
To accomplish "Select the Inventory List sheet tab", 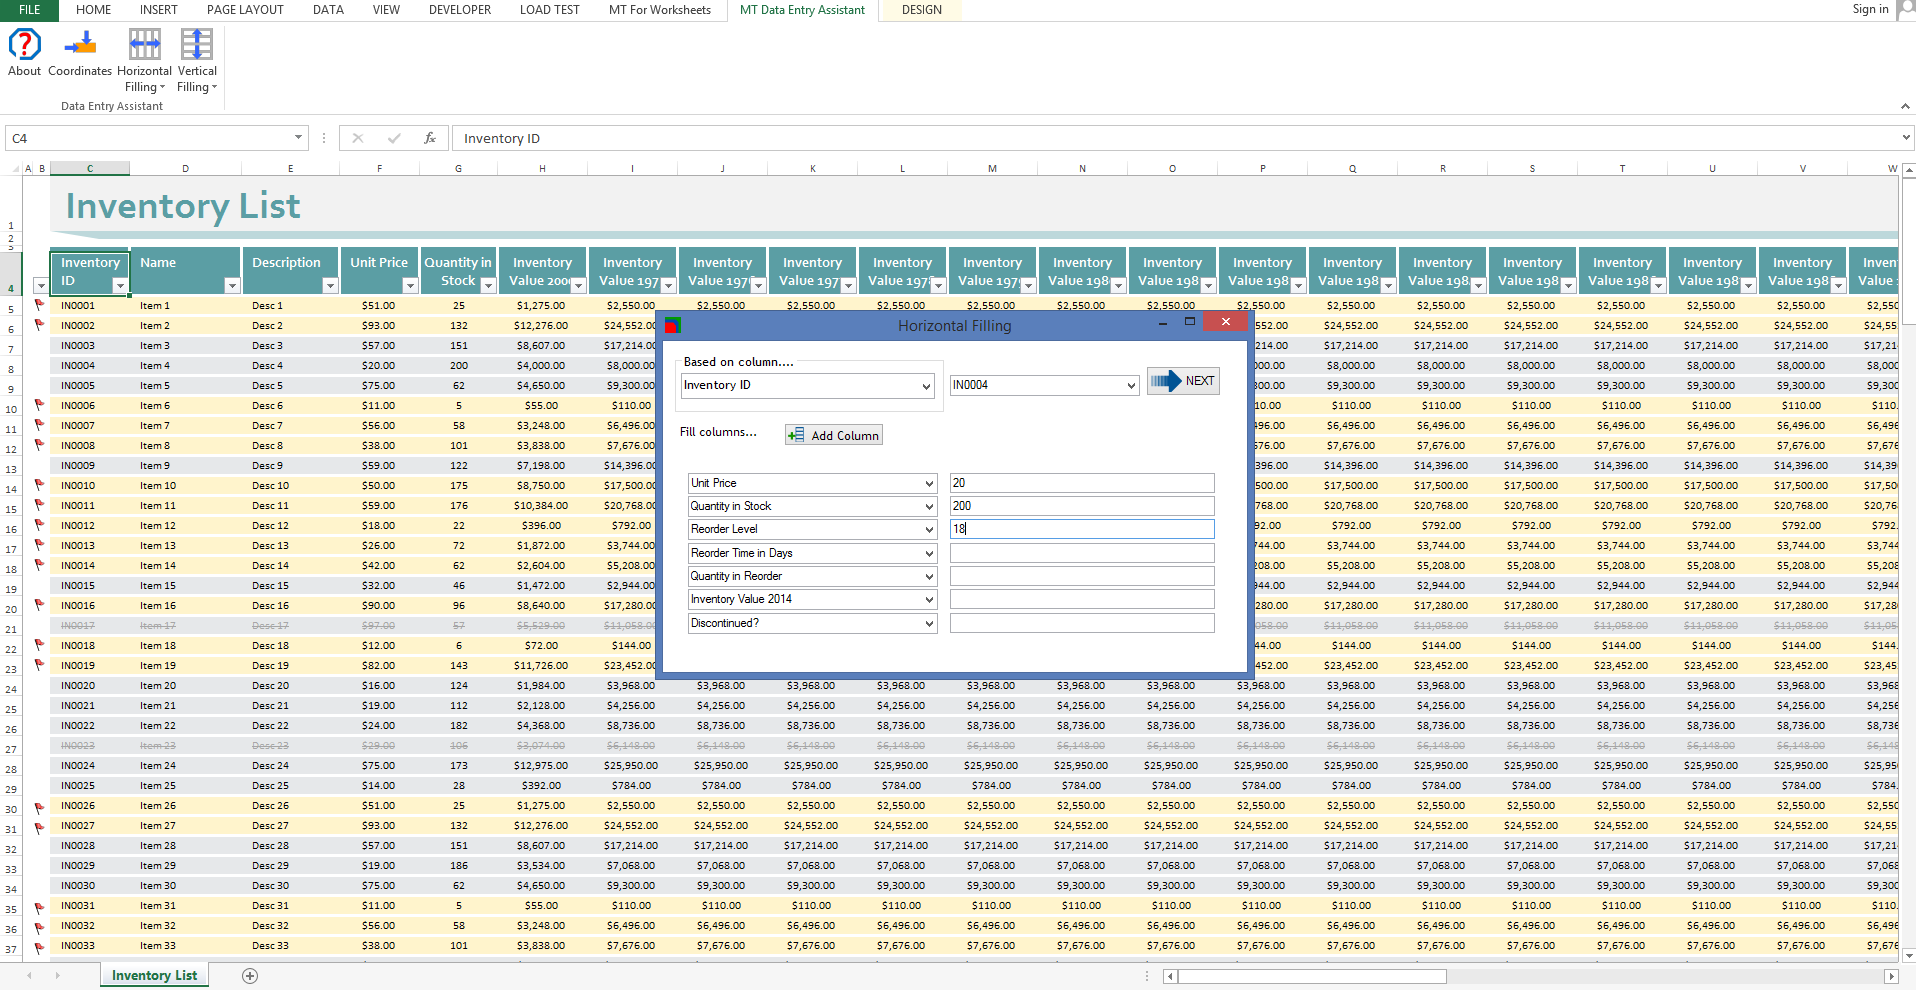I will [x=154, y=976].
